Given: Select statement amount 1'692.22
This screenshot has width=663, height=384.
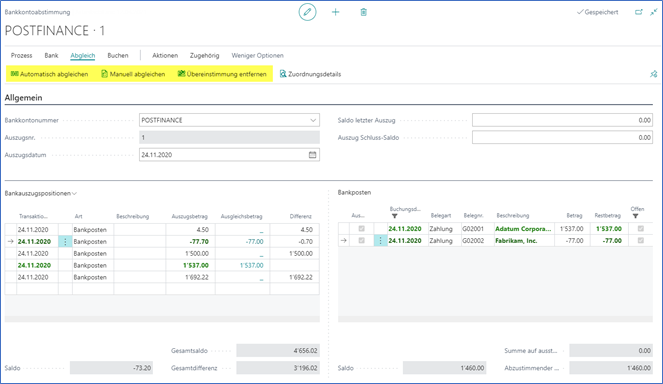Looking at the screenshot, I should tap(197, 277).
